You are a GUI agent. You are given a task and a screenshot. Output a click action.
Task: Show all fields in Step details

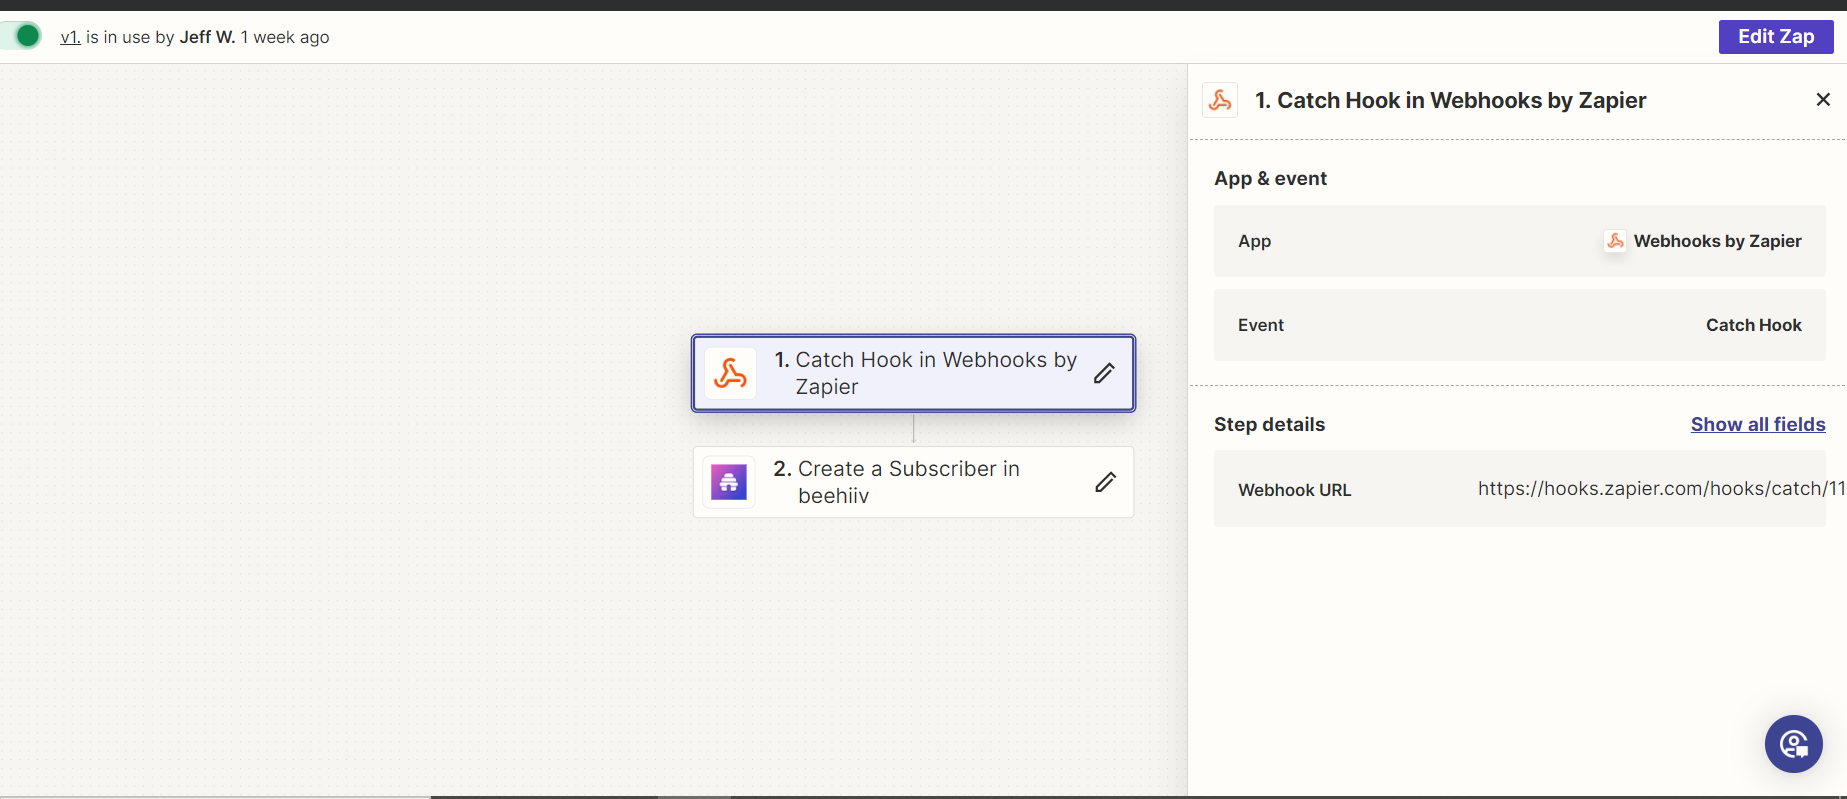pos(1758,424)
